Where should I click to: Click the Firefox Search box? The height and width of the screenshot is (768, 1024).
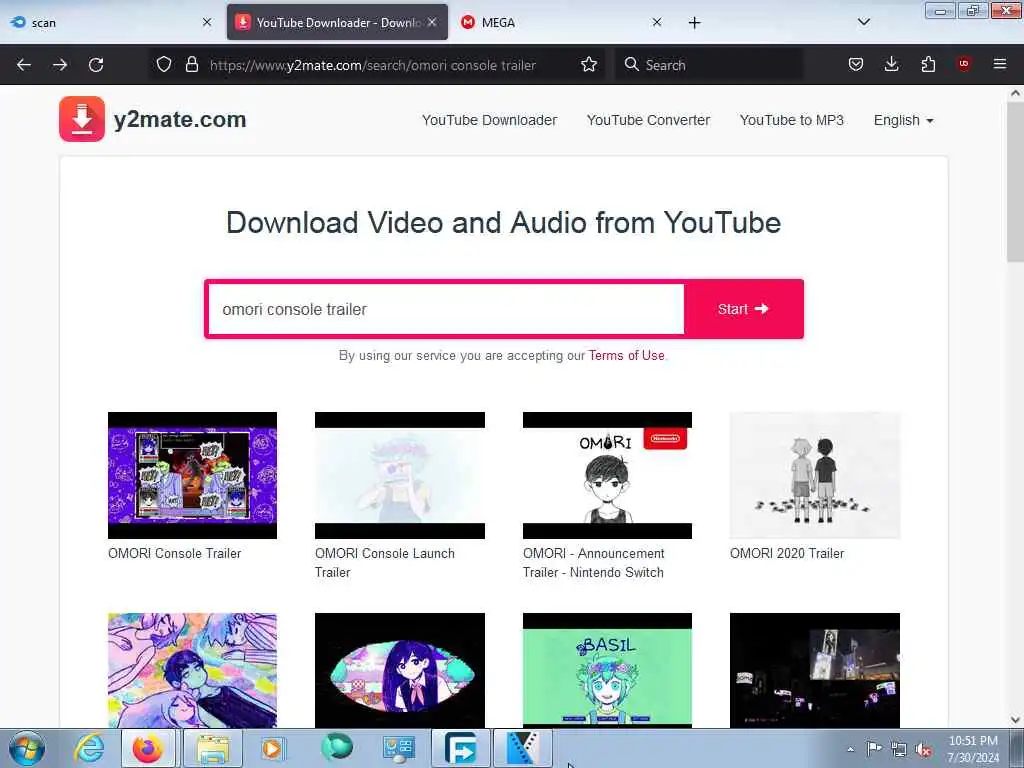click(x=709, y=65)
